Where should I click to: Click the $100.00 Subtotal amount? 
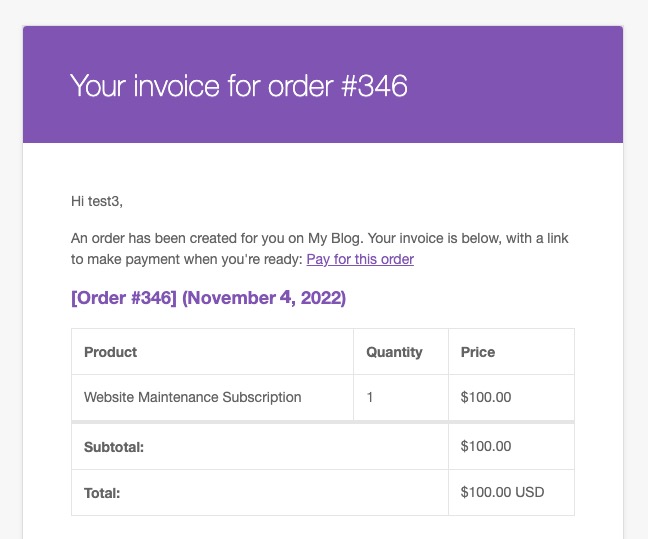point(486,447)
